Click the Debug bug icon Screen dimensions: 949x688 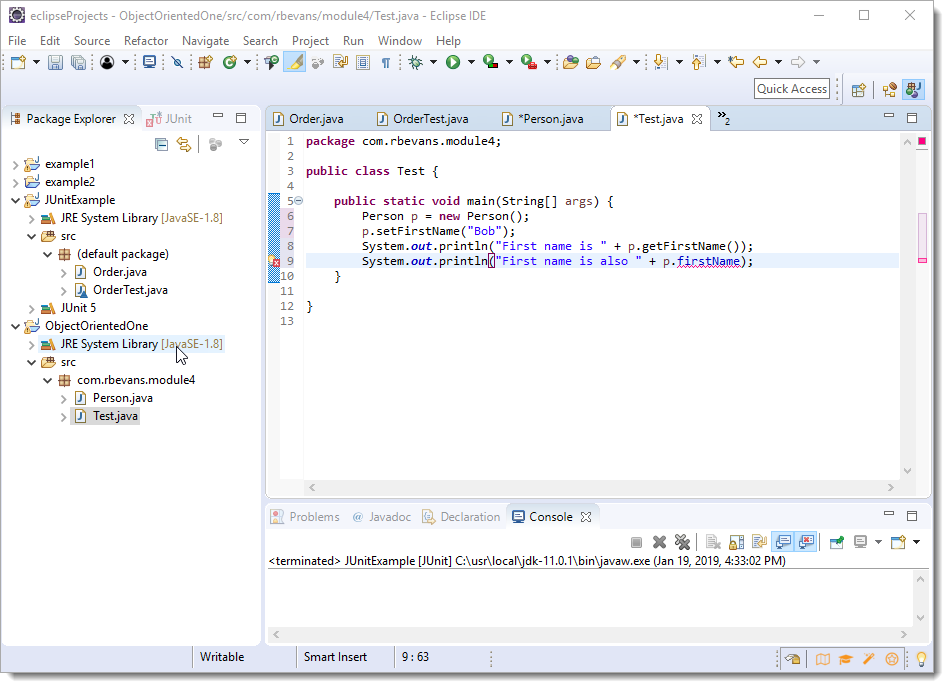(416, 62)
